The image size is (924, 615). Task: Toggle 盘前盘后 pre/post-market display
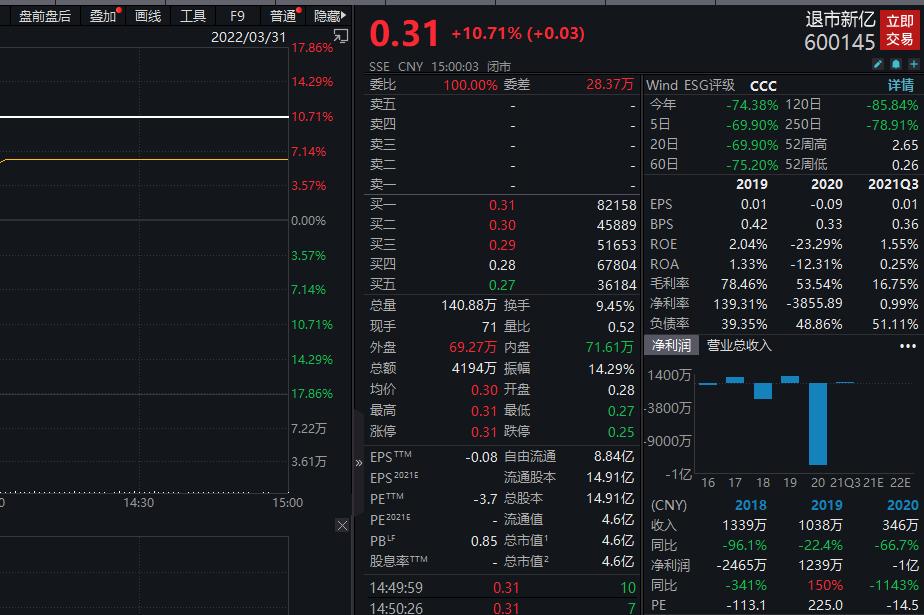click(45, 16)
